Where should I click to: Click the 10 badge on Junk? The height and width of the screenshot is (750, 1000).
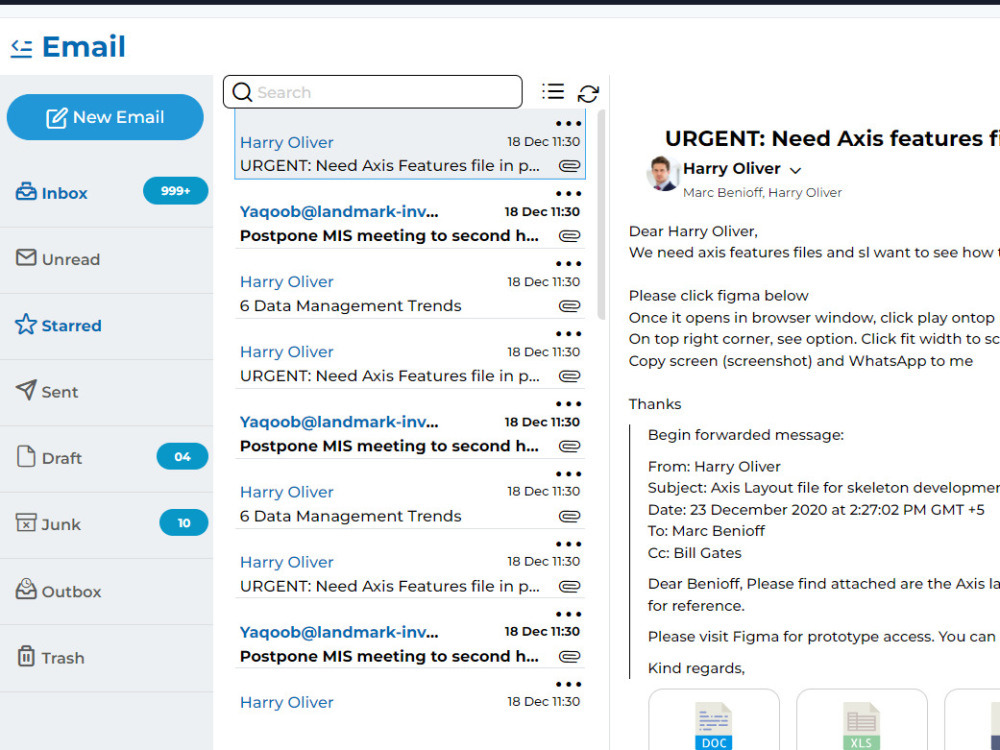[x=184, y=523]
